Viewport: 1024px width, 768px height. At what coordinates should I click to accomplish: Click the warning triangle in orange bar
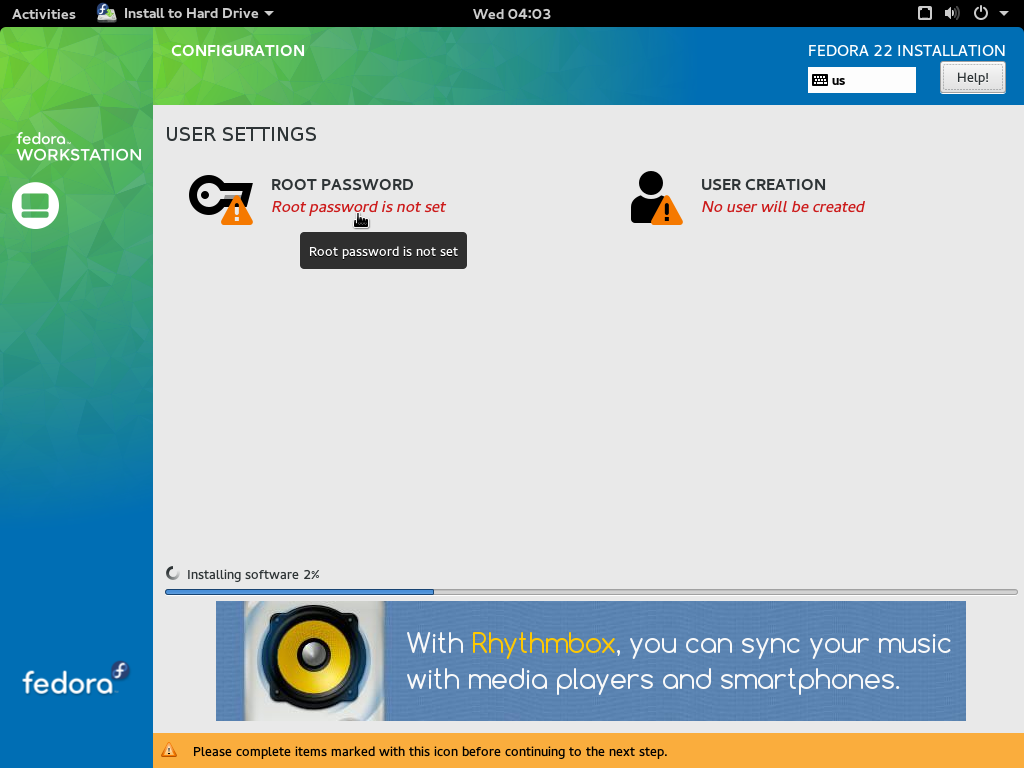pos(169,750)
